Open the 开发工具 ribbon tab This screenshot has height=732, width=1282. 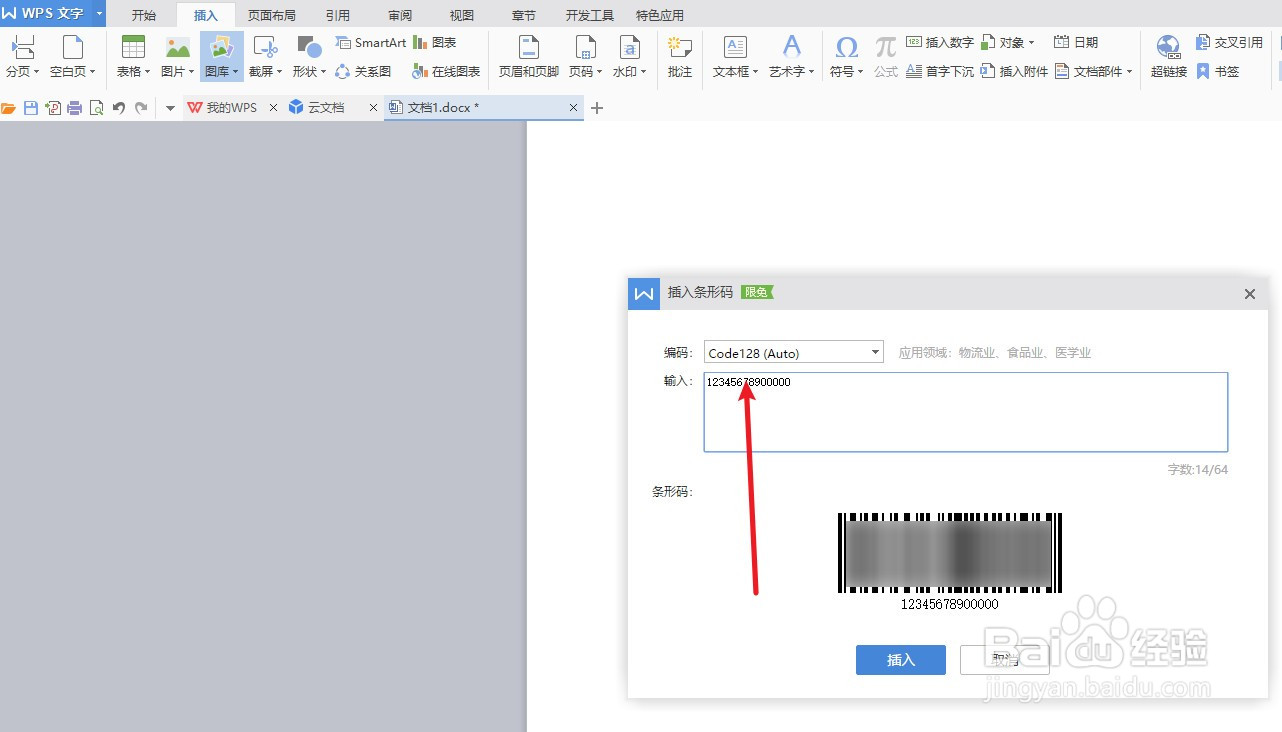click(x=590, y=15)
